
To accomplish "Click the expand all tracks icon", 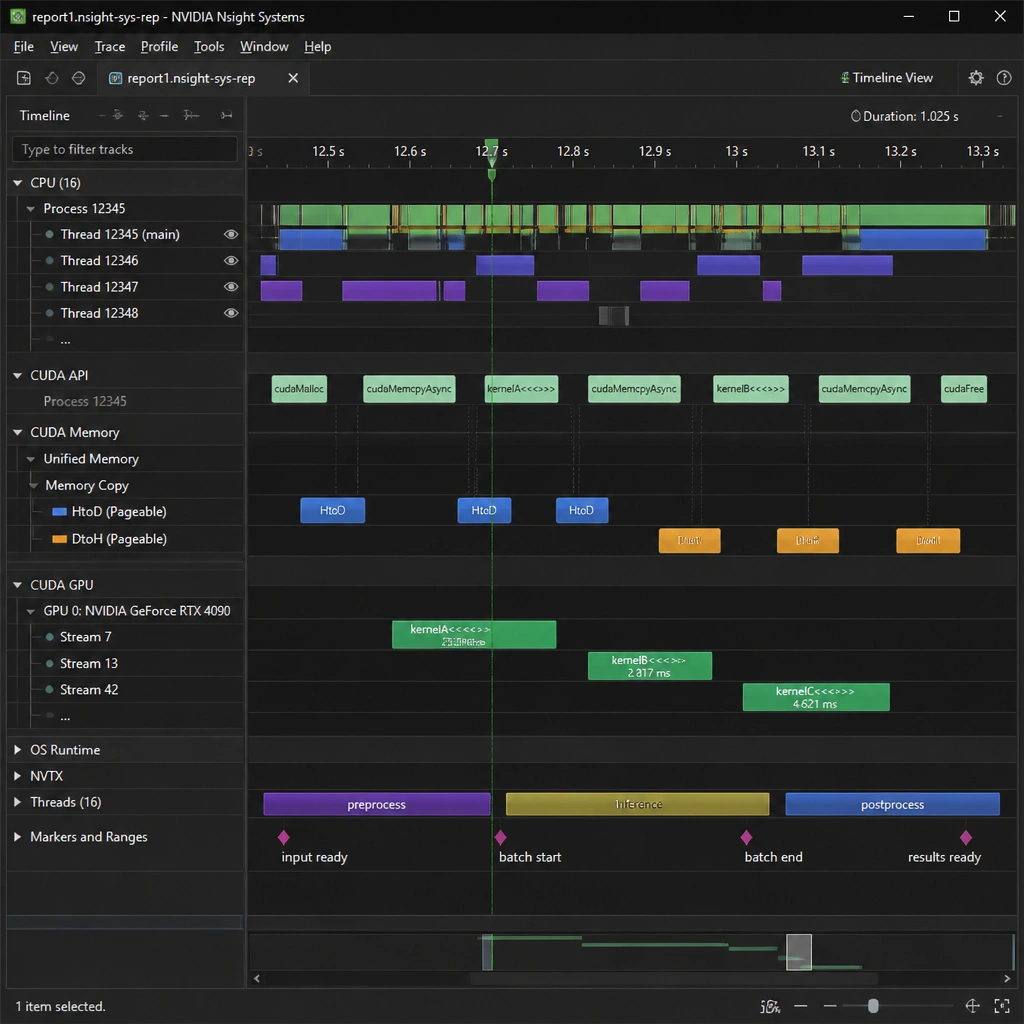I will click(x=118, y=115).
